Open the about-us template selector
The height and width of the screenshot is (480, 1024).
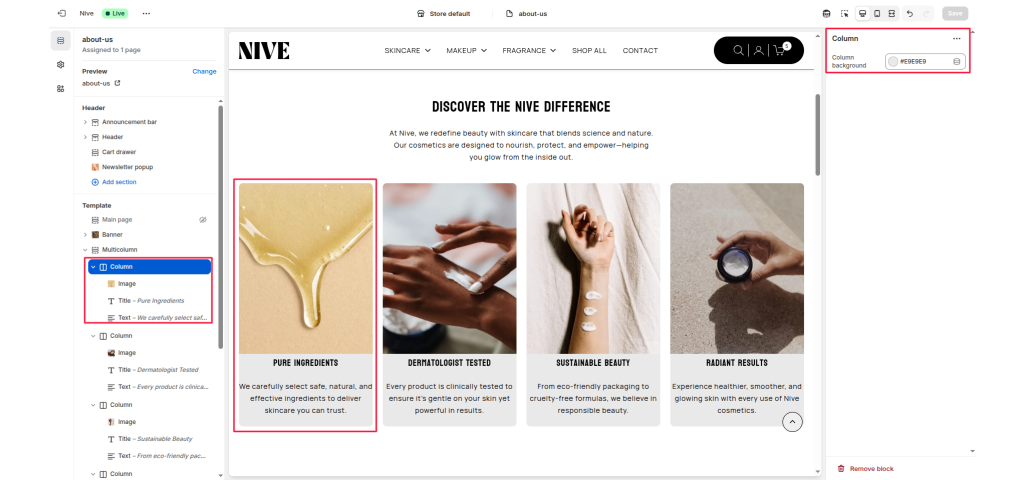tap(526, 14)
